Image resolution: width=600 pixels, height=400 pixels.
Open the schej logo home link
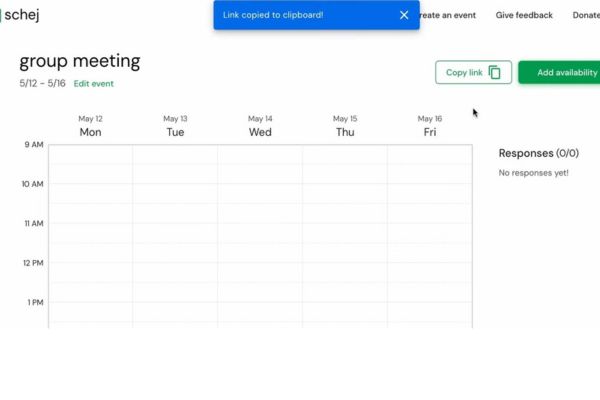tap(20, 15)
